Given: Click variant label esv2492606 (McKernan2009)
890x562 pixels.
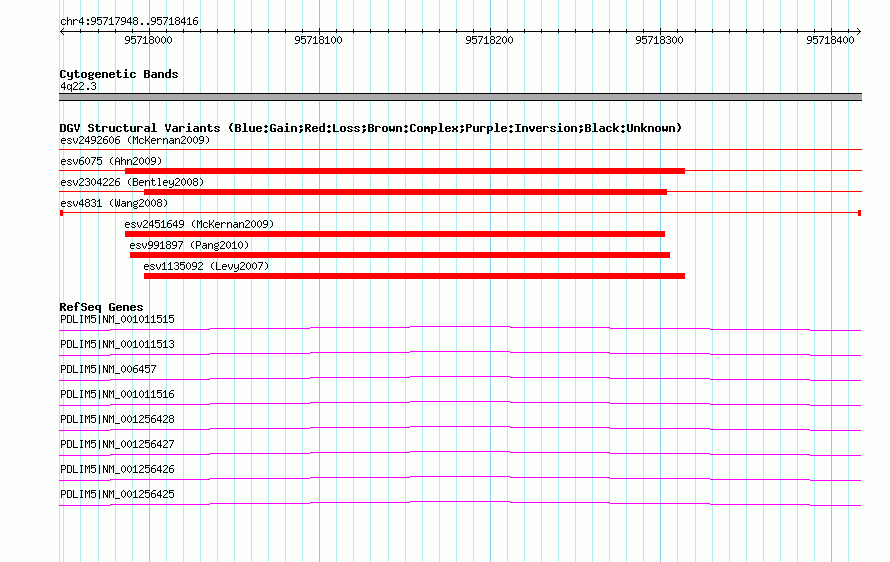Looking at the screenshot, I should pyautogui.click(x=135, y=140).
